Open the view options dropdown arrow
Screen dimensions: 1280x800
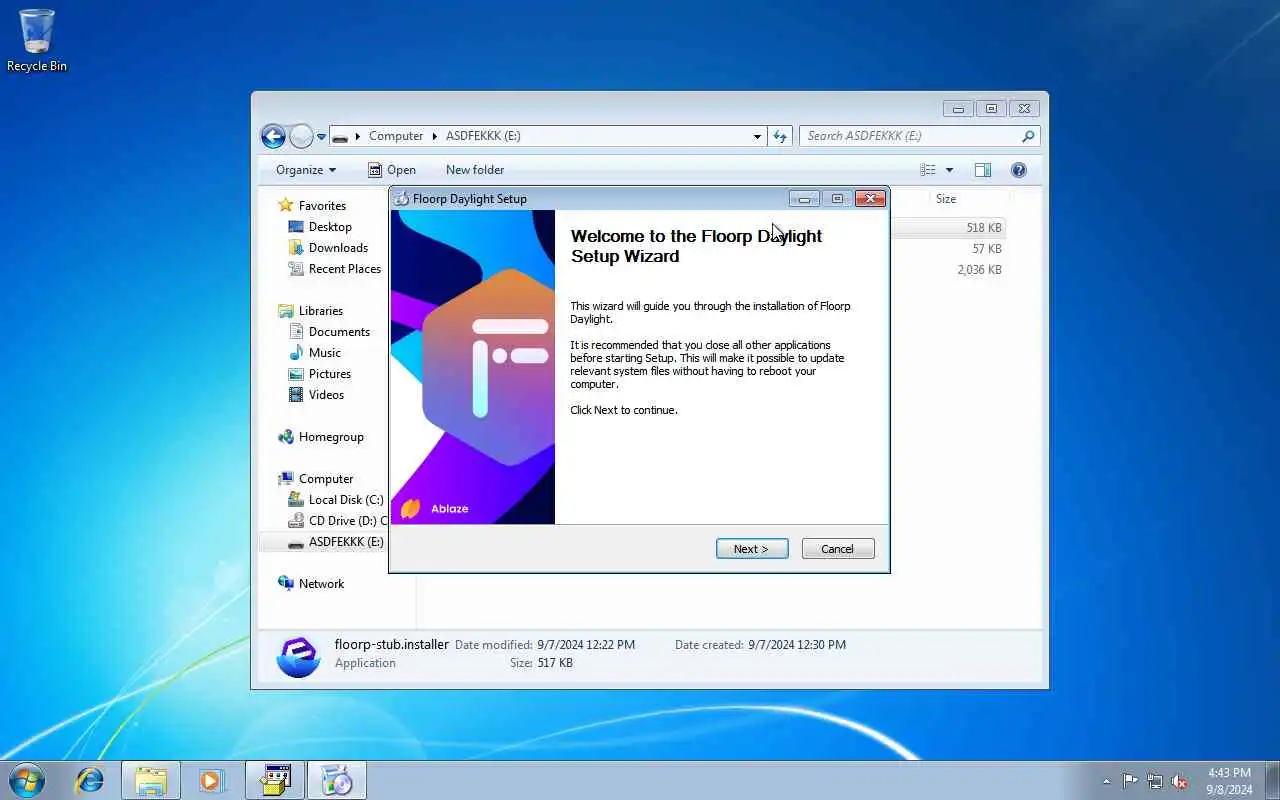pos(949,170)
